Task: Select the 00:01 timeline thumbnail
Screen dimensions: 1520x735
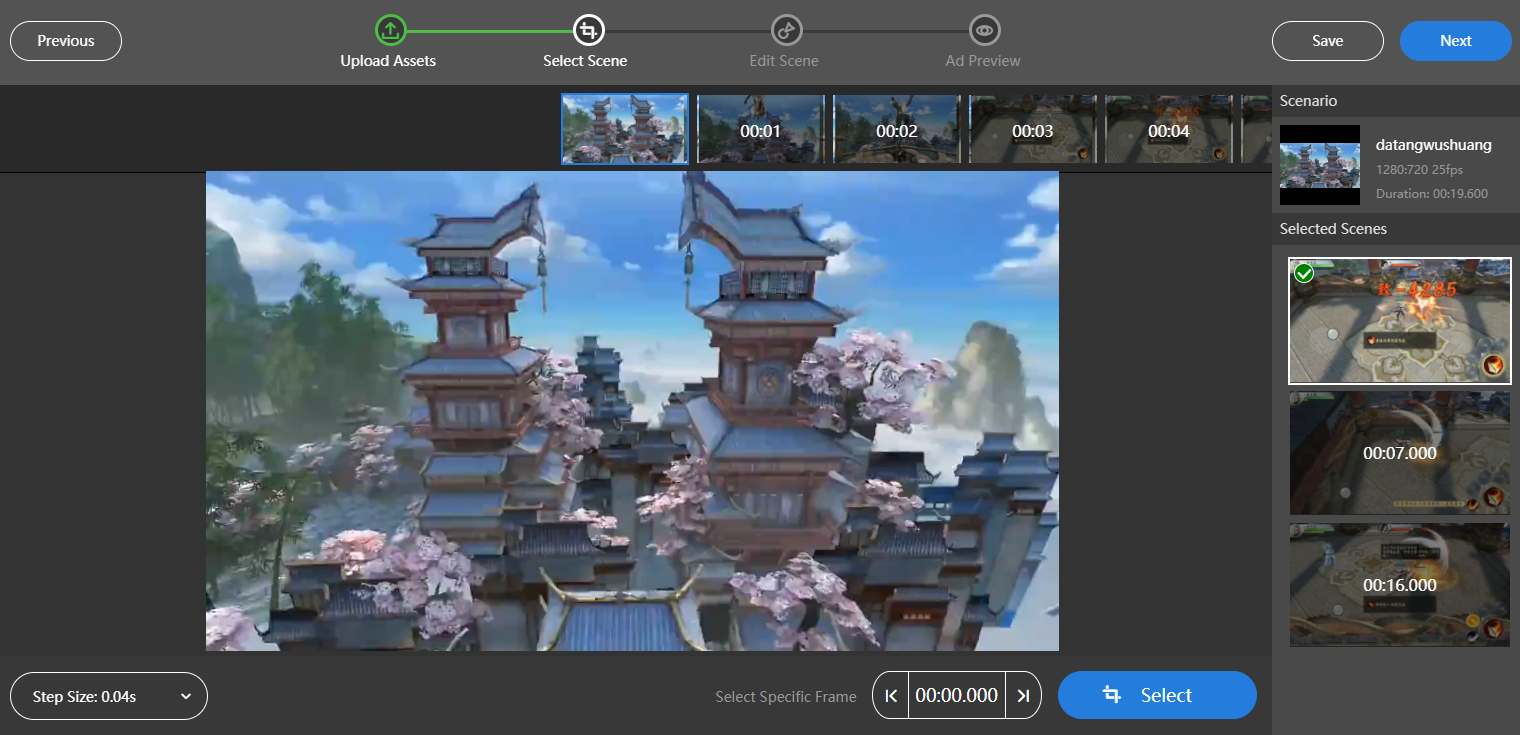Action: (x=760, y=129)
